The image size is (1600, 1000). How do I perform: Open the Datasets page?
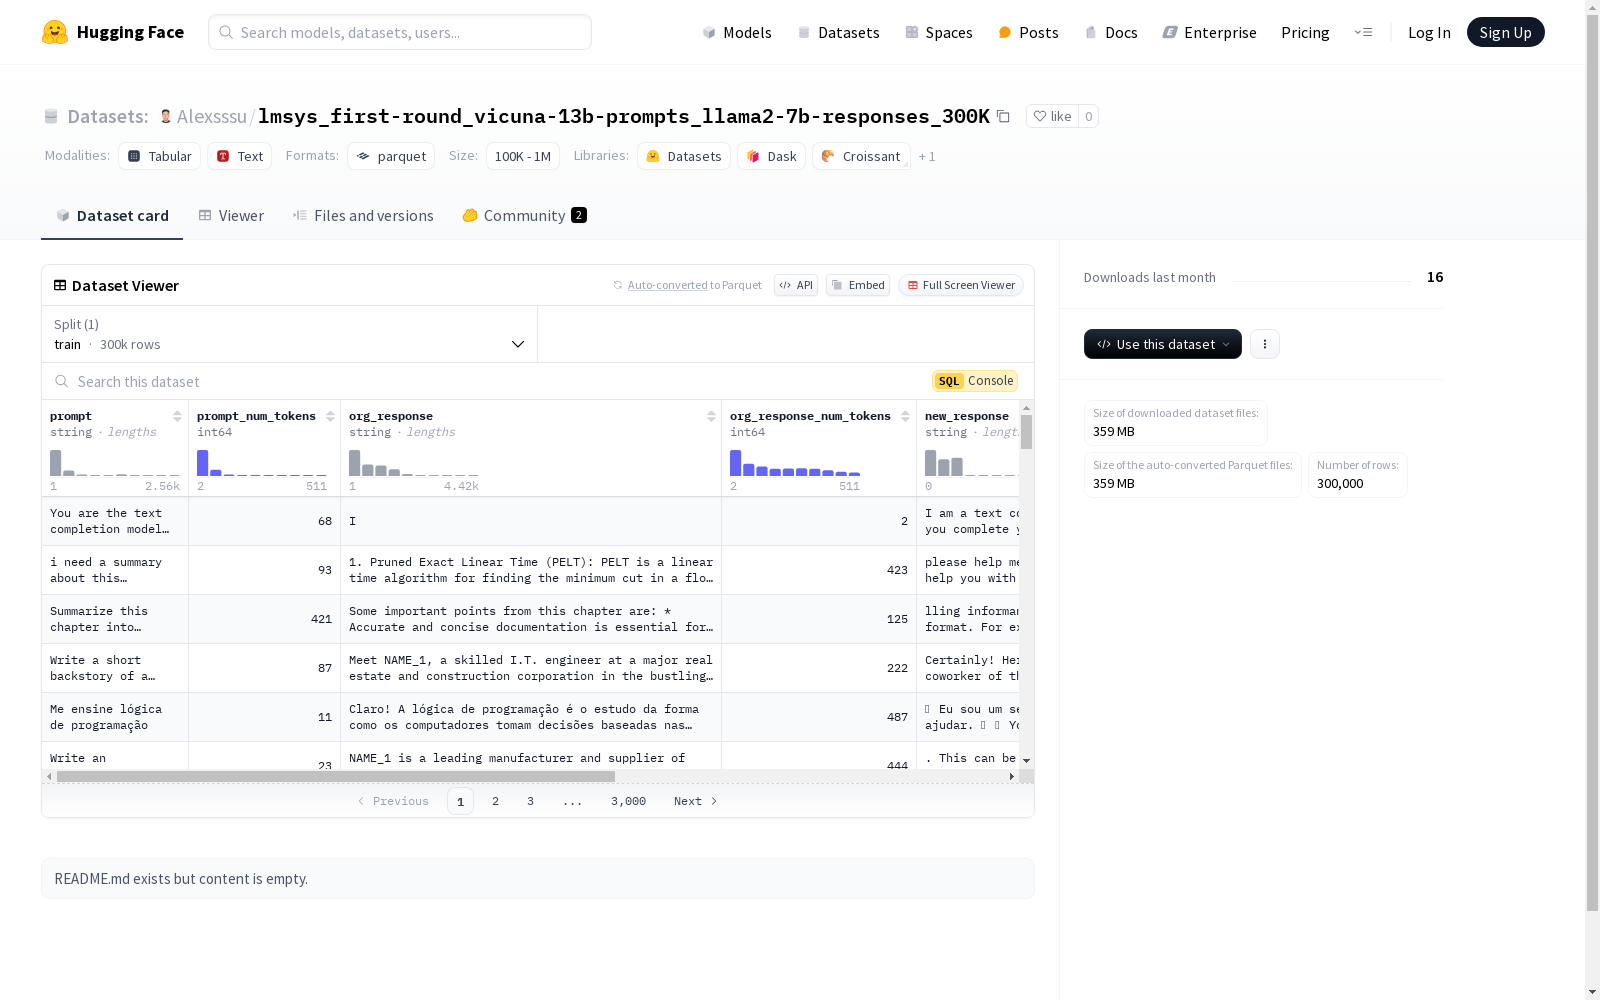coord(838,32)
